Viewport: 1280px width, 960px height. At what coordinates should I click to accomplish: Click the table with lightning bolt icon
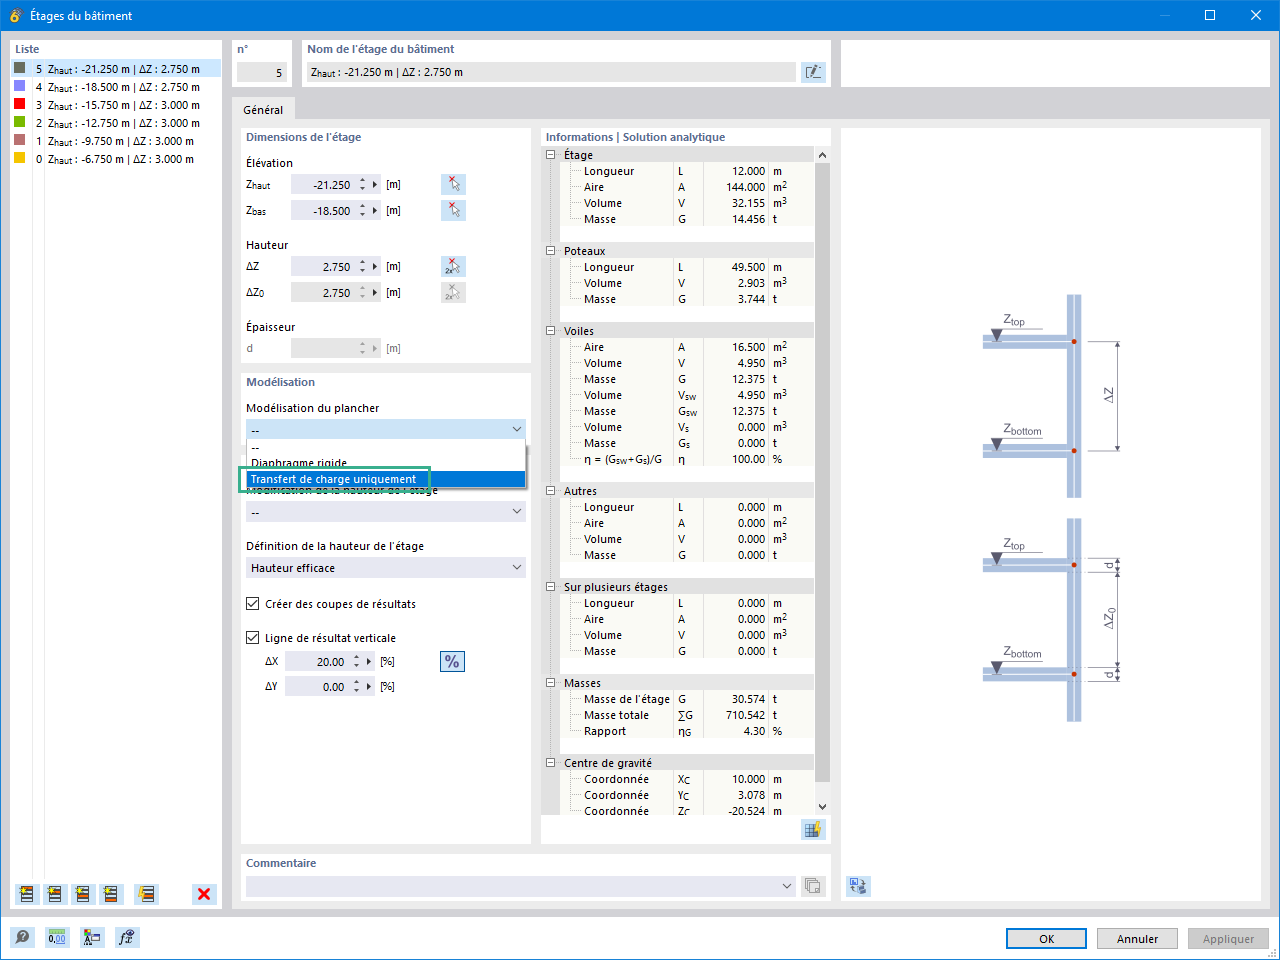(x=813, y=830)
